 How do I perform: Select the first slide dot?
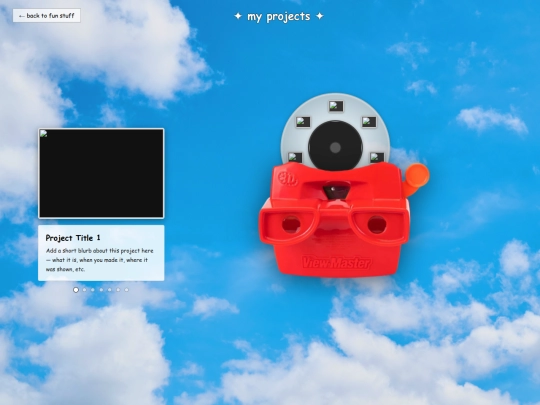[x=76, y=290]
